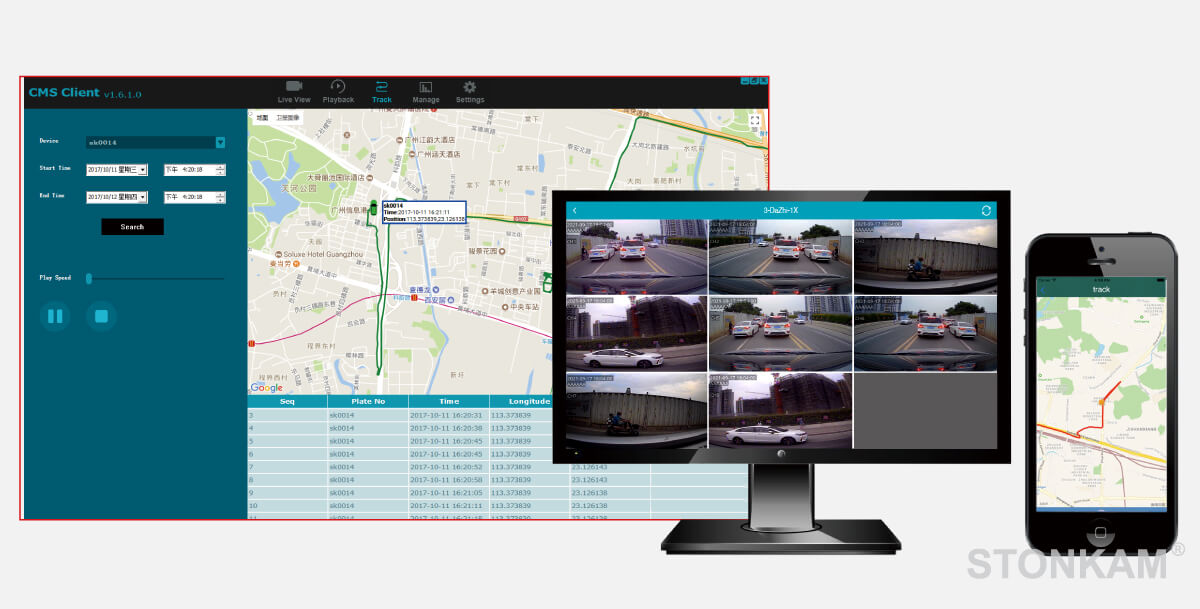Select the top-left camera feed thumbnail
This screenshot has height=609, width=1200.
636,256
